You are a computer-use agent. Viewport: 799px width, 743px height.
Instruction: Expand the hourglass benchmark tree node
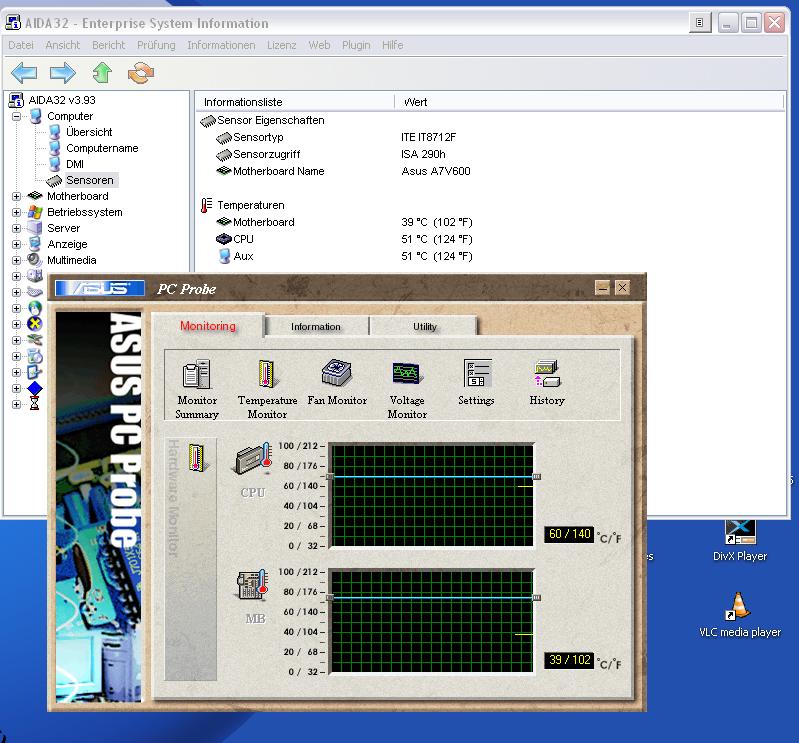point(16,404)
